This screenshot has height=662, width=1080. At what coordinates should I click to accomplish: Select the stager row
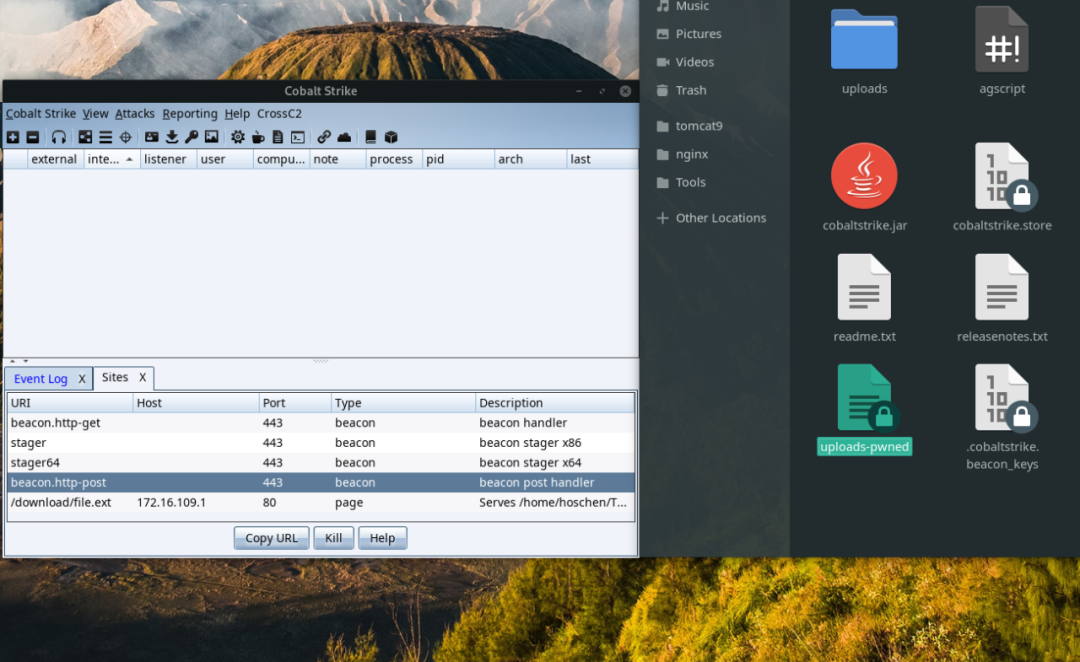321,443
